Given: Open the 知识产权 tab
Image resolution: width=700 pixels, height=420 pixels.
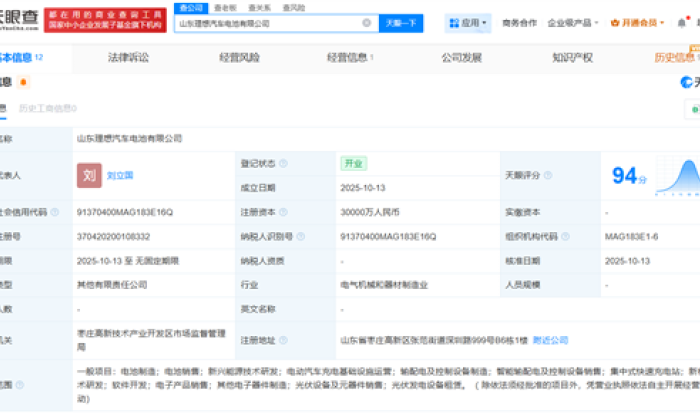Looking at the screenshot, I should click(x=572, y=57).
